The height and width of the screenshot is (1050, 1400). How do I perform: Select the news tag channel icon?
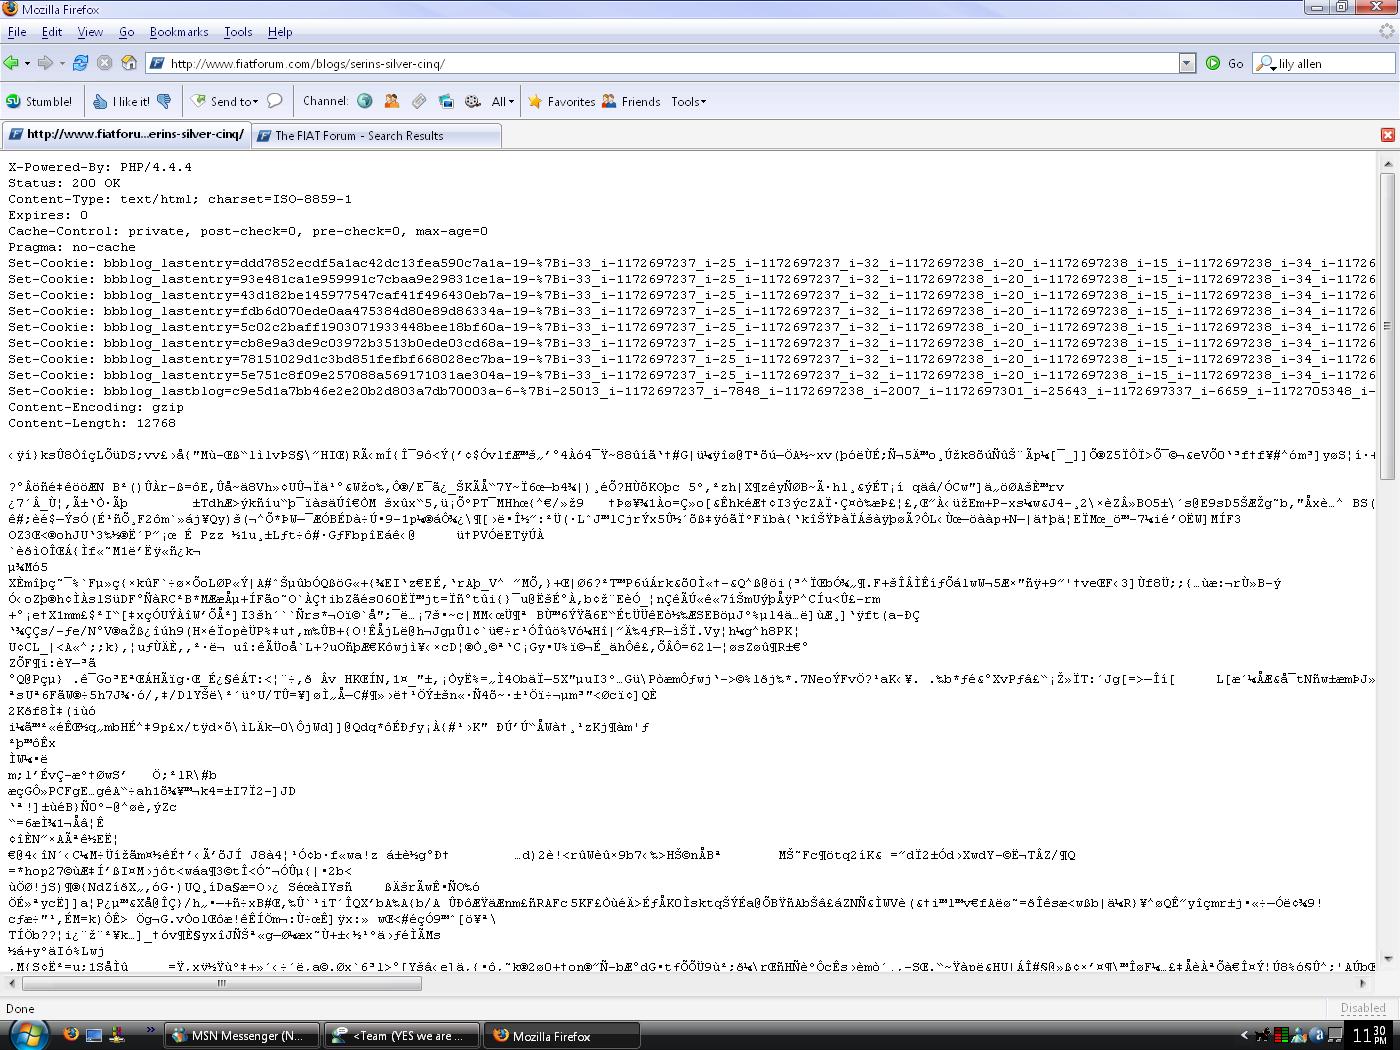pos(419,101)
